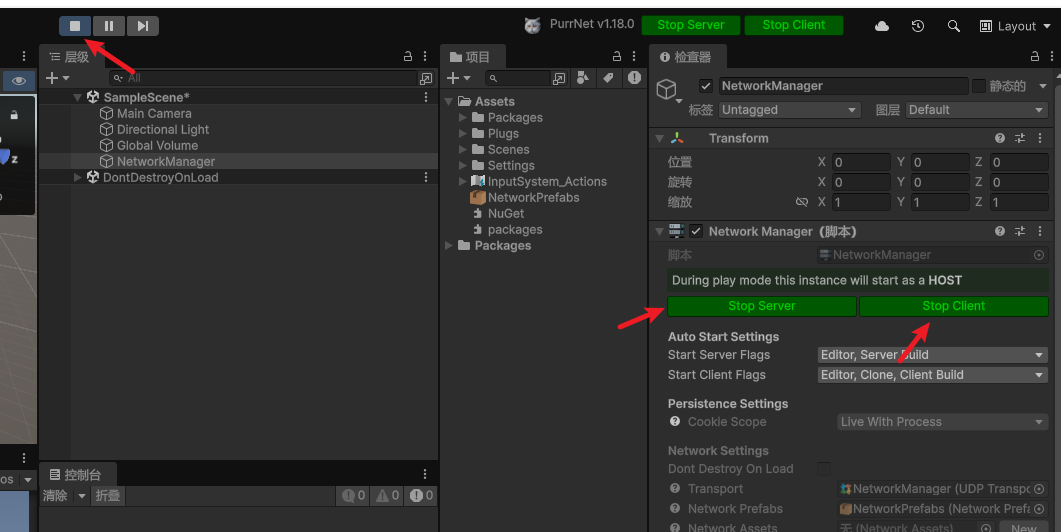Open the Default layer dropdown
This screenshot has width=1061, height=532.
point(976,110)
